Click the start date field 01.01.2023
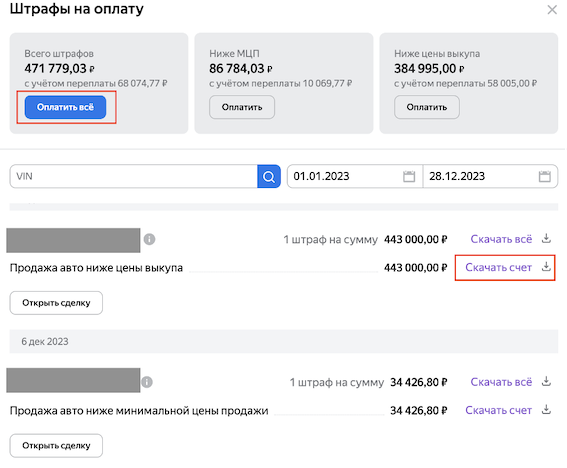The width and height of the screenshot is (567, 468). tap(356, 176)
